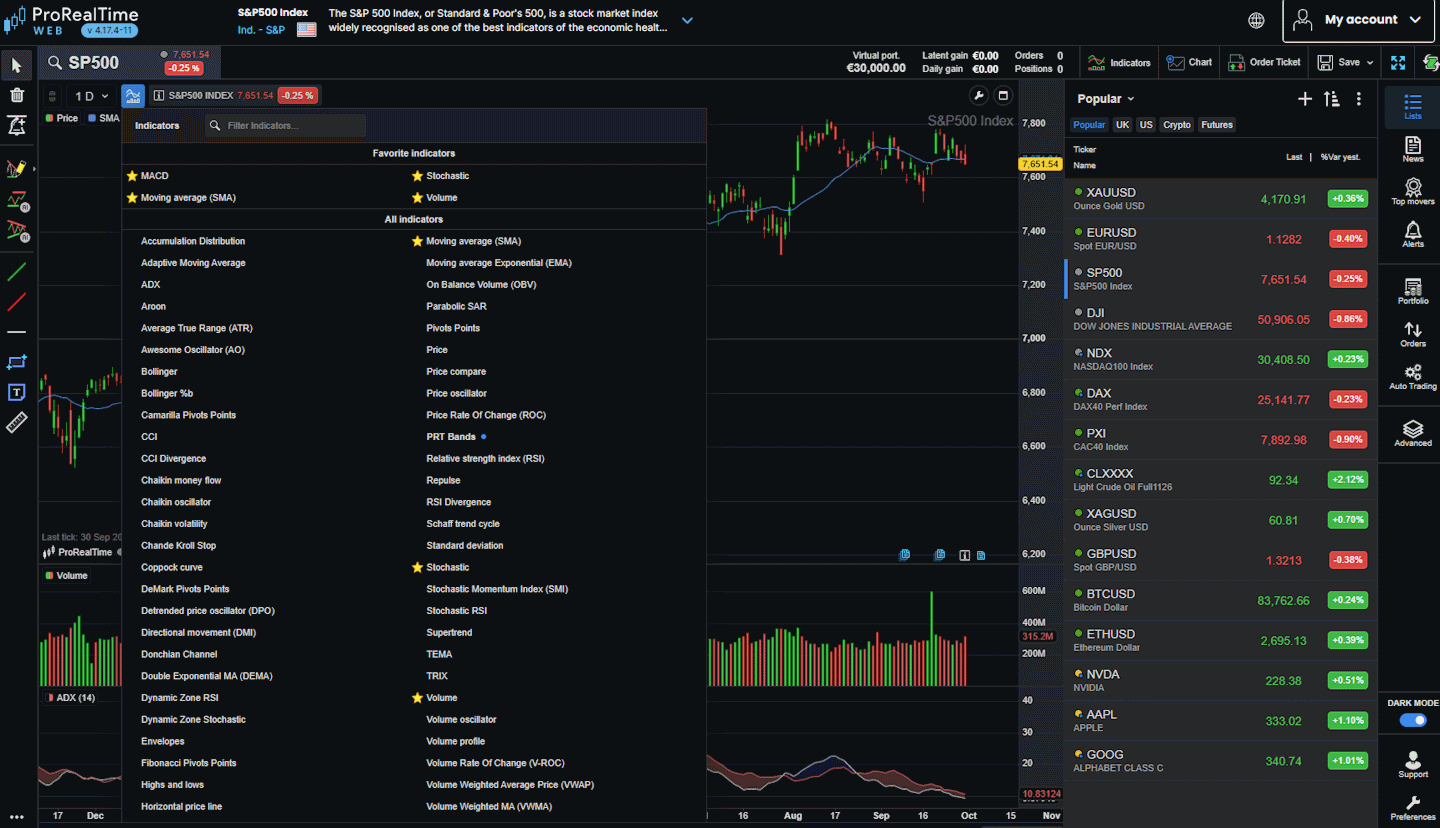Open the create alert bell tool
The height and width of the screenshot is (828, 1440).
(x=17, y=125)
